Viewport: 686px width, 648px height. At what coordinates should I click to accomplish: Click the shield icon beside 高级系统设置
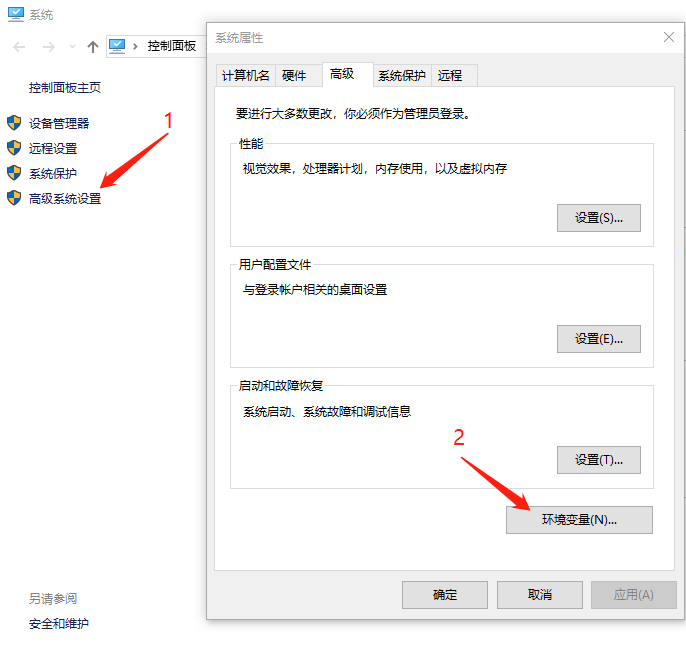(14, 198)
